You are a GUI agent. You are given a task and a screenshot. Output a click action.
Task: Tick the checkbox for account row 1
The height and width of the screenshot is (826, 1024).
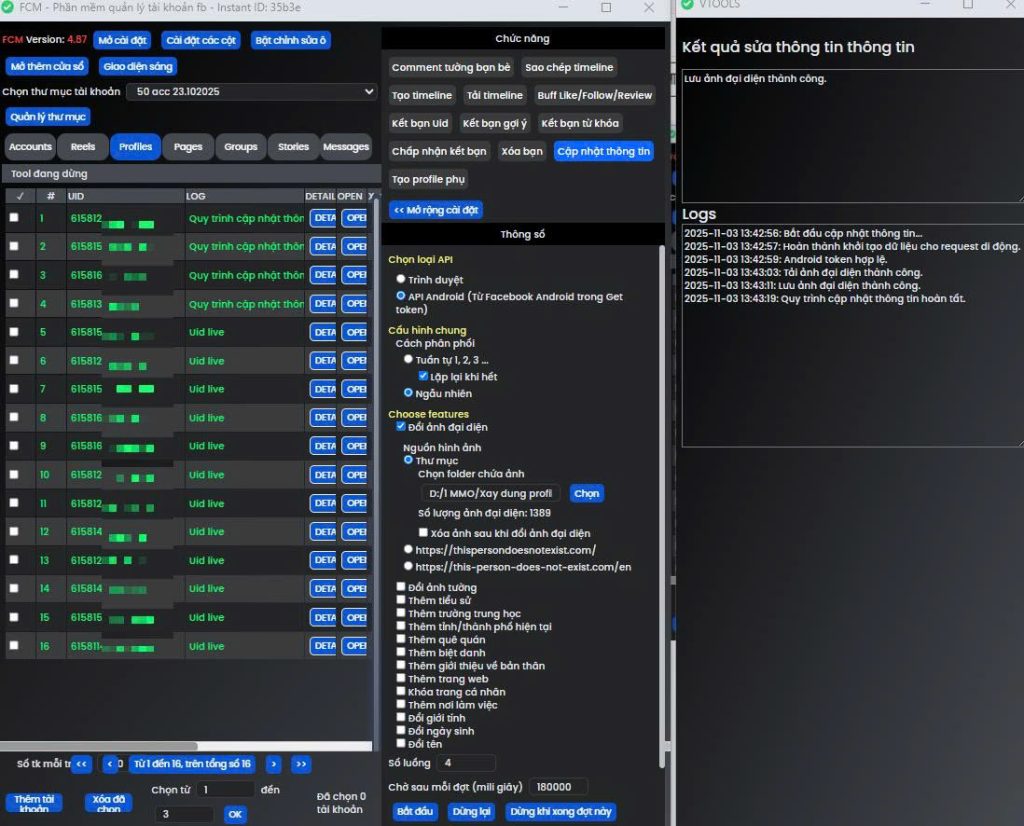14,218
